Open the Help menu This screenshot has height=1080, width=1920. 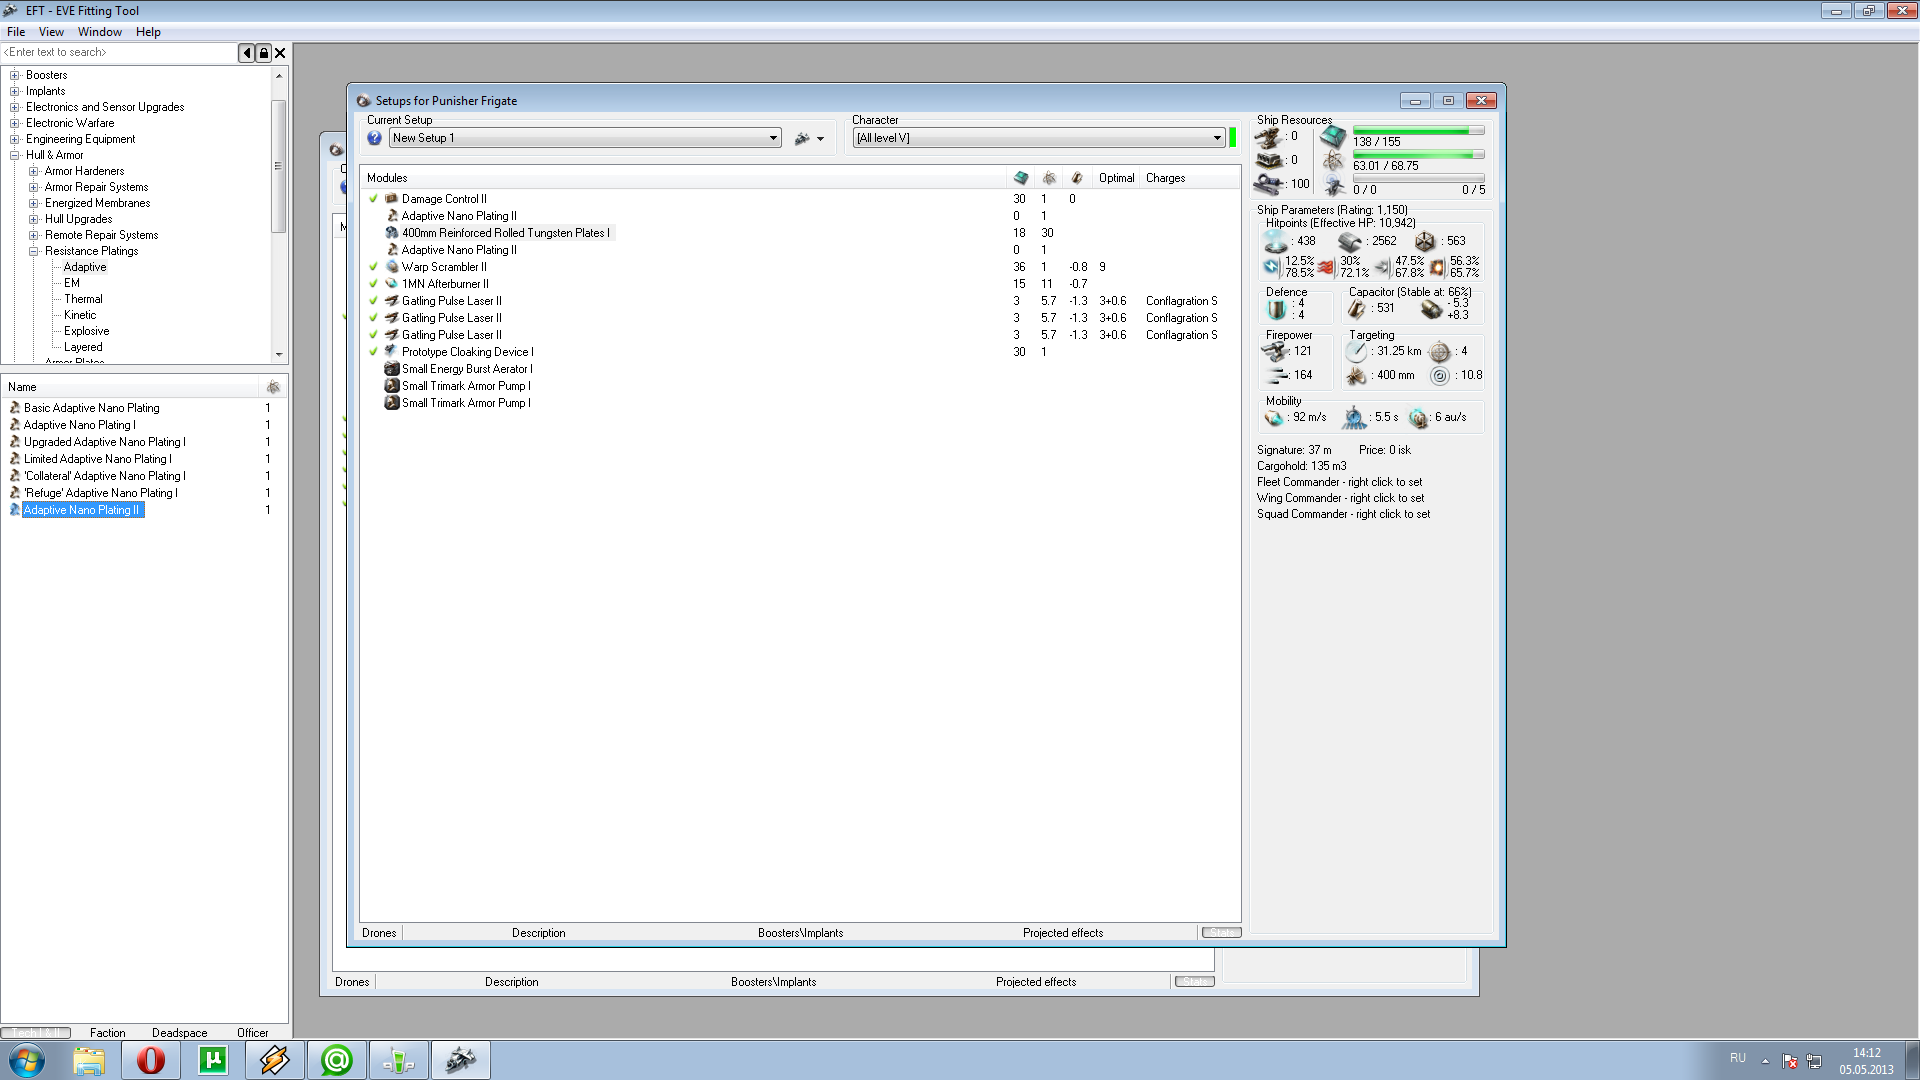148,32
